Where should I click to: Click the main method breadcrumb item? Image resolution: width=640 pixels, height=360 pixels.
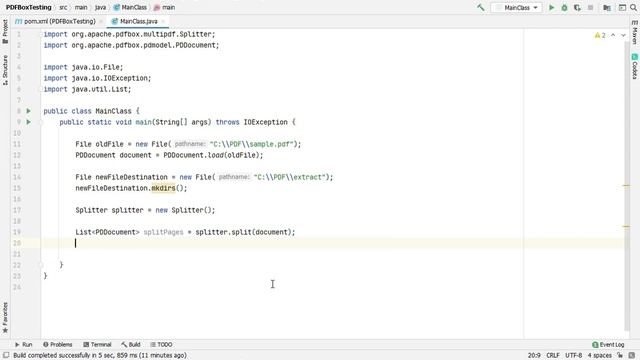coord(164,7)
